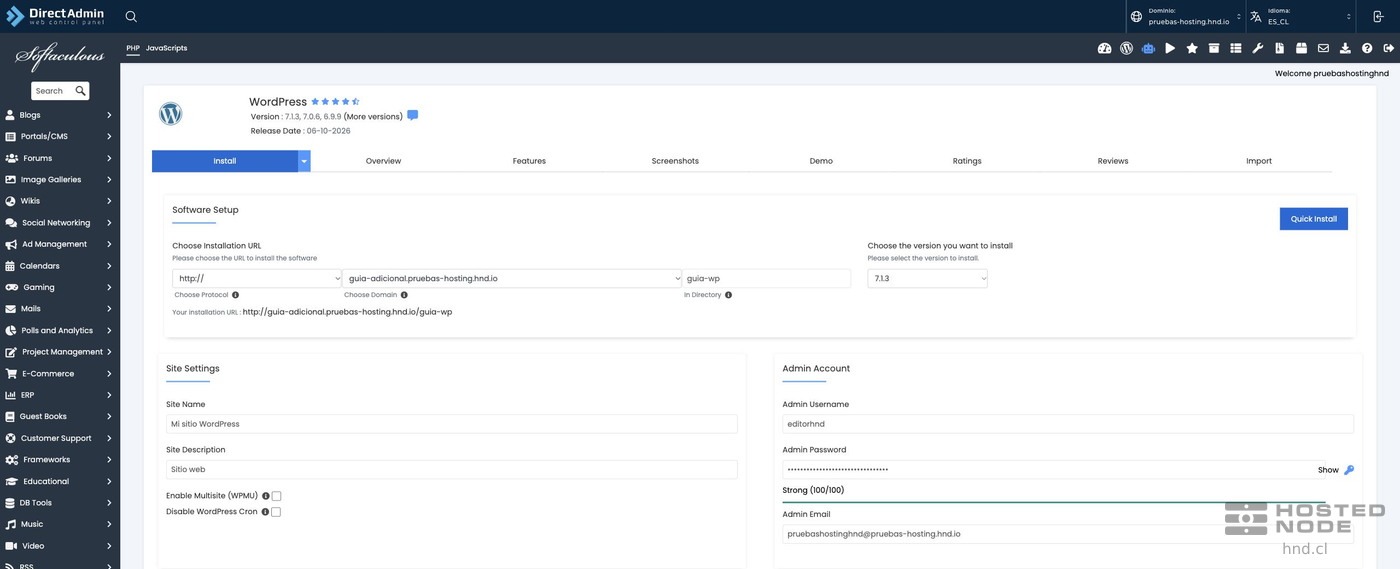The width and height of the screenshot is (1400, 569).
Task: Expand the Project Management category
Action: pyautogui.click(x=60, y=352)
